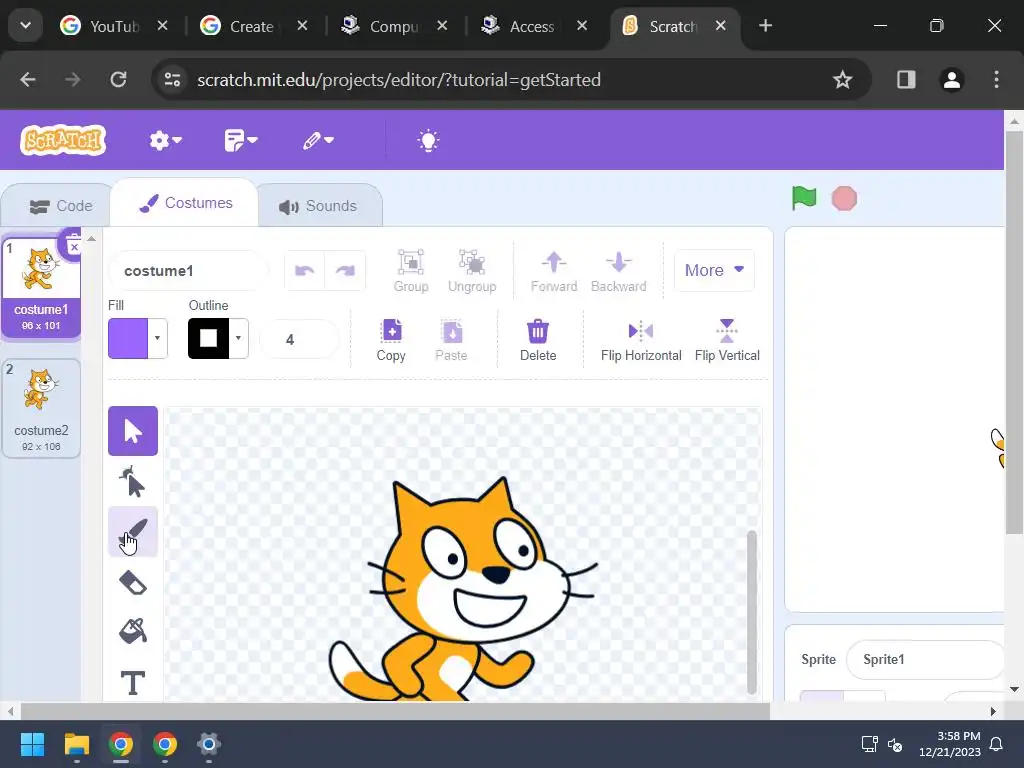Open the tab search dropdown
Screen dimensions: 1024x768
coord(25,26)
